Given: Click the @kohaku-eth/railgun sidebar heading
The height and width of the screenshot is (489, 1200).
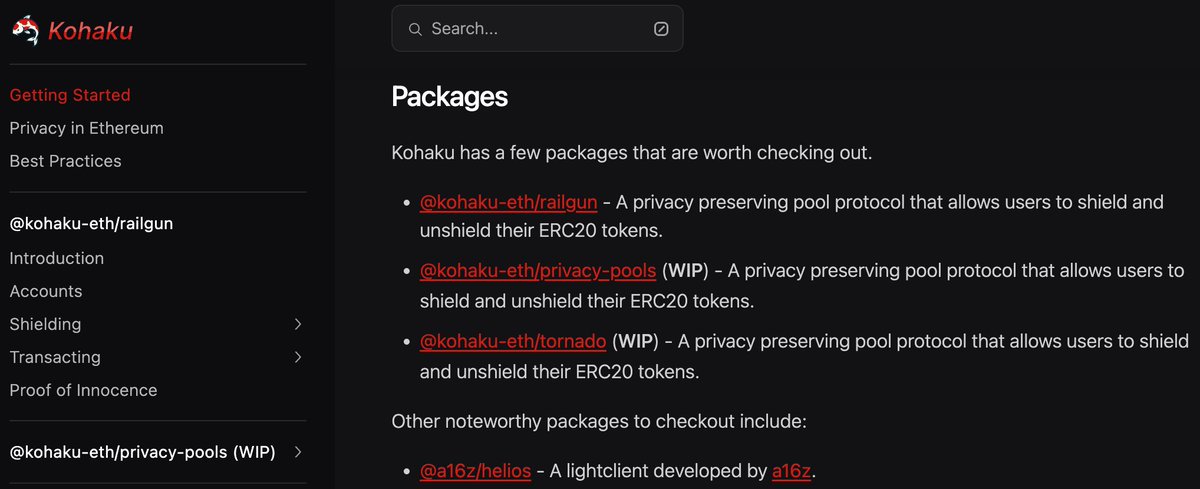Looking at the screenshot, I should click(x=91, y=224).
